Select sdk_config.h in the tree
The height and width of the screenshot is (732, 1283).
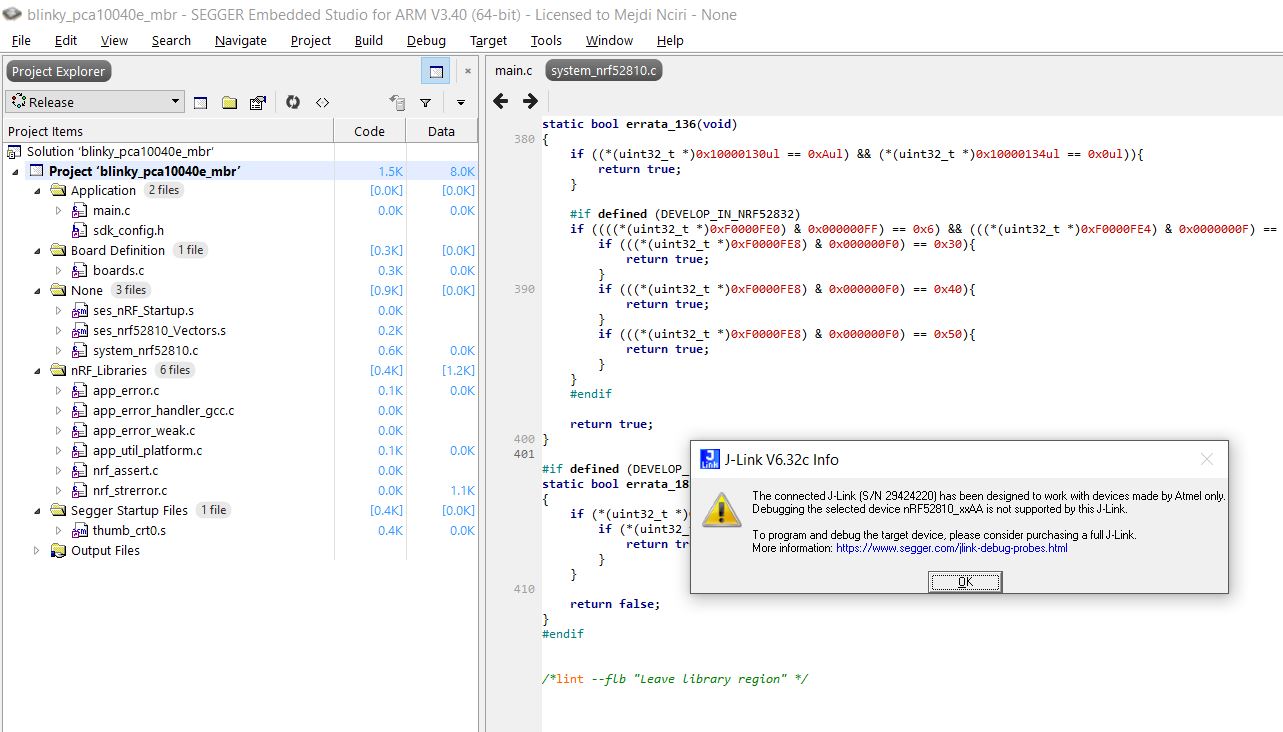[128, 230]
